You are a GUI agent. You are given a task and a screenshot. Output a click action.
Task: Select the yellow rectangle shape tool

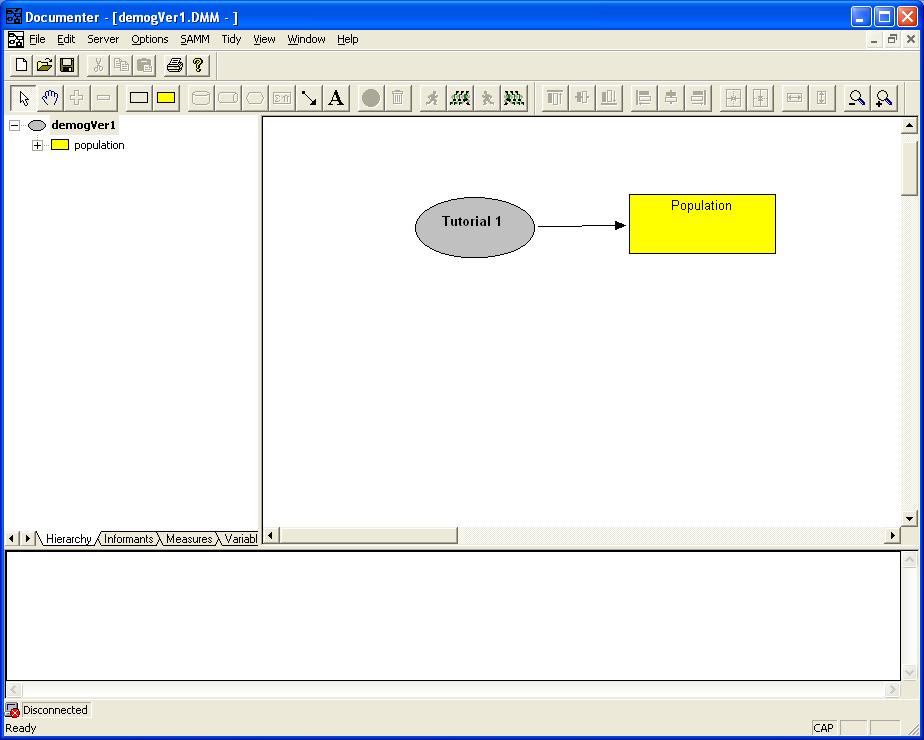[166, 98]
